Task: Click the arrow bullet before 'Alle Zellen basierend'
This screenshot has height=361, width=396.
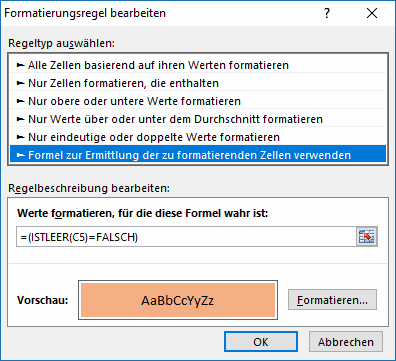Action: pyautogui.click(x=21, y=65)
